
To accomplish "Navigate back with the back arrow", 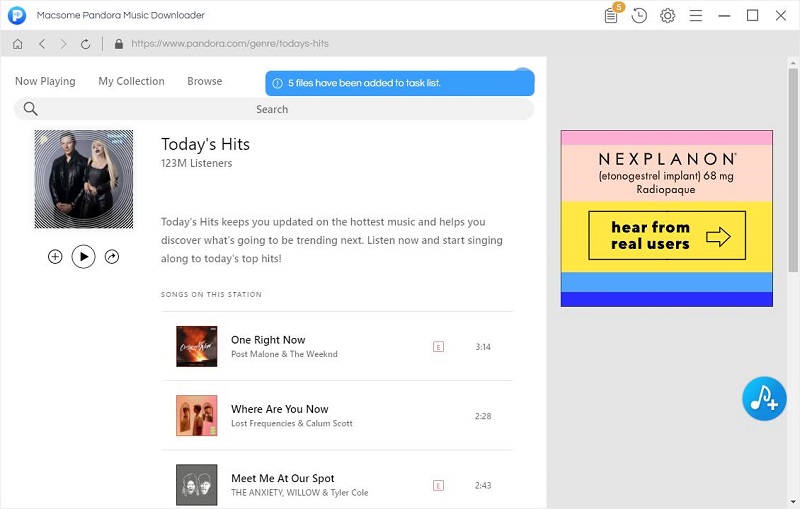I will [42, 44].
